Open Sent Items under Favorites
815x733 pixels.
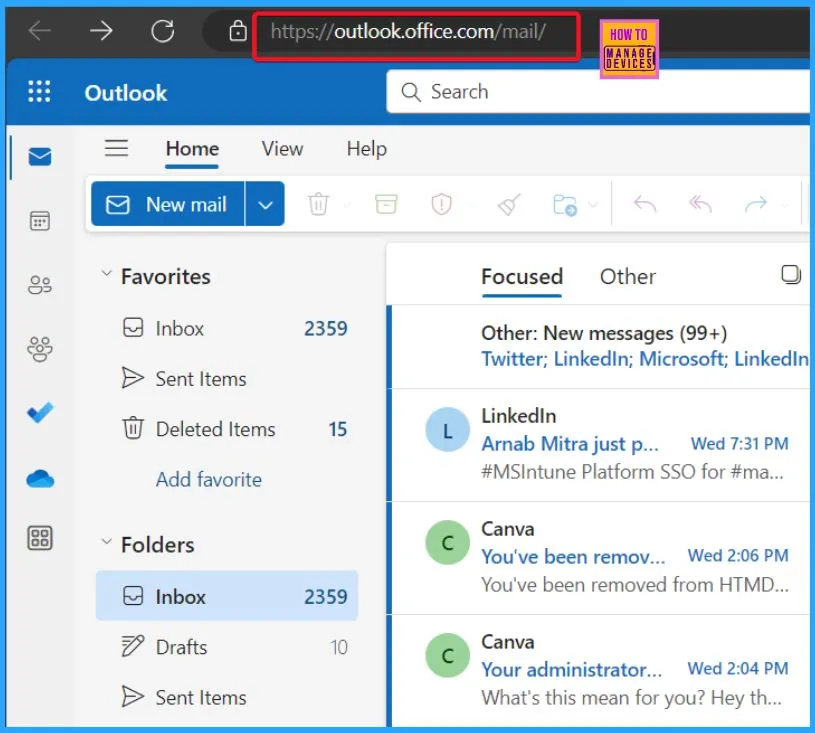pyautogui.click(x=227, y=379)
